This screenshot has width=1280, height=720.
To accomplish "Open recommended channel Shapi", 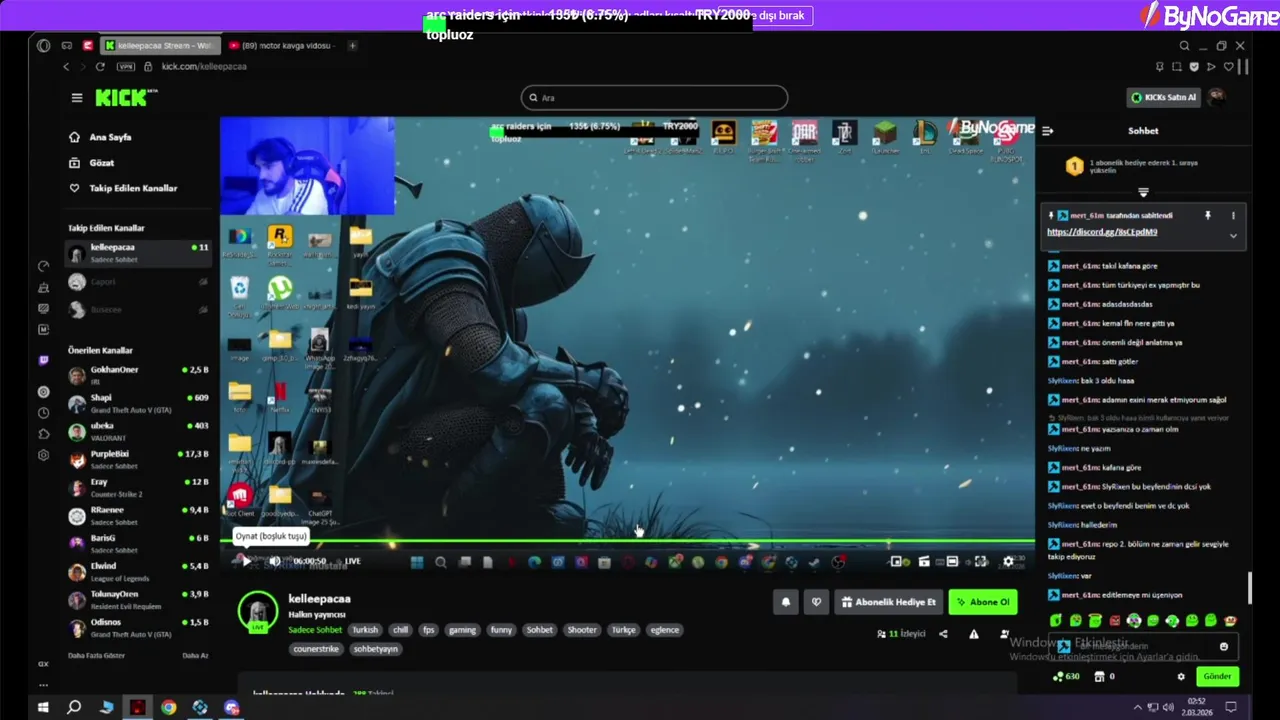I will [138, 403].
